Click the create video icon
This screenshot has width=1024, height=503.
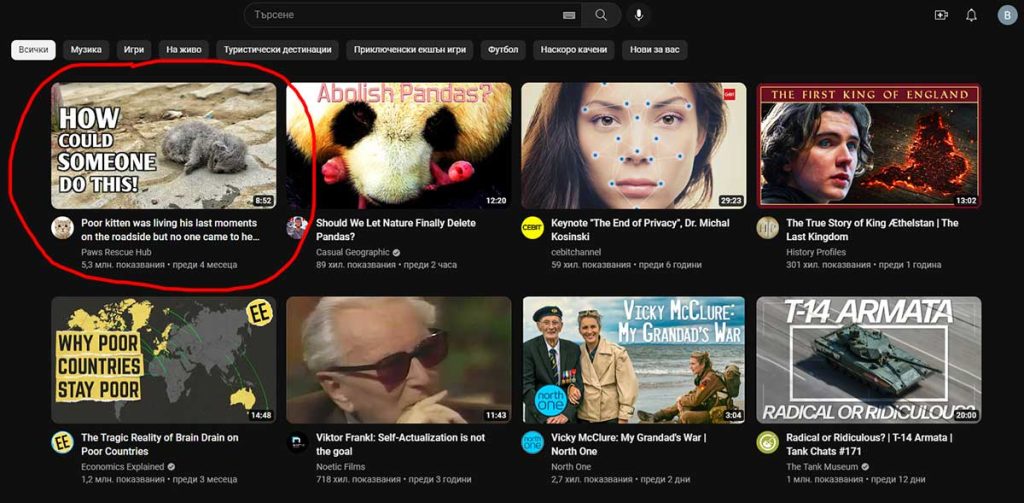point(940,15)
